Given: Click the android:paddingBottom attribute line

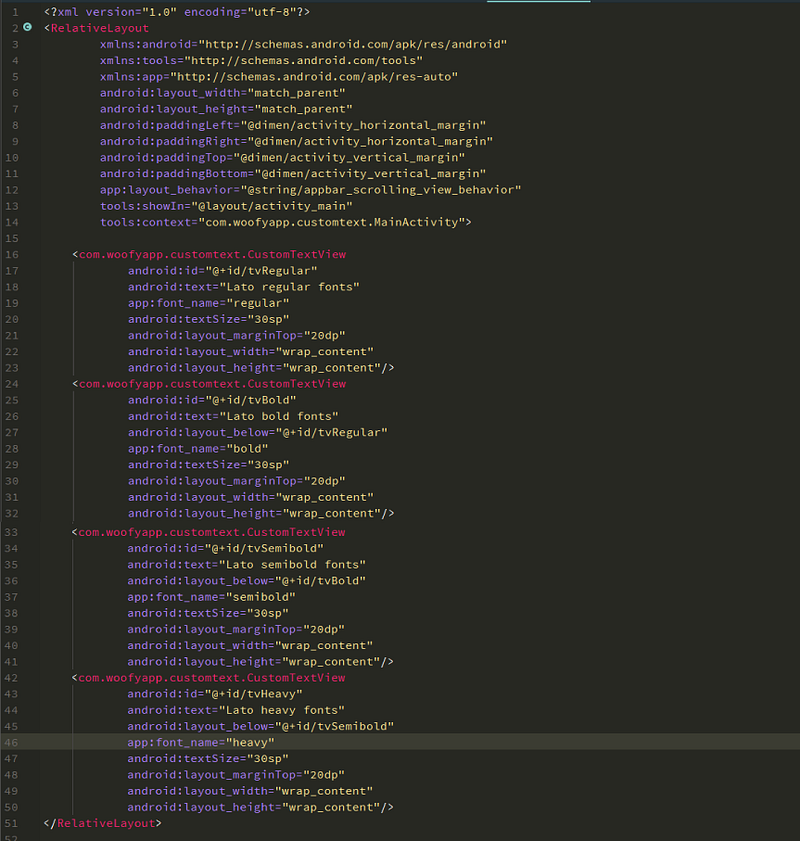Looking at the screenshot, I should pos(293,173).
